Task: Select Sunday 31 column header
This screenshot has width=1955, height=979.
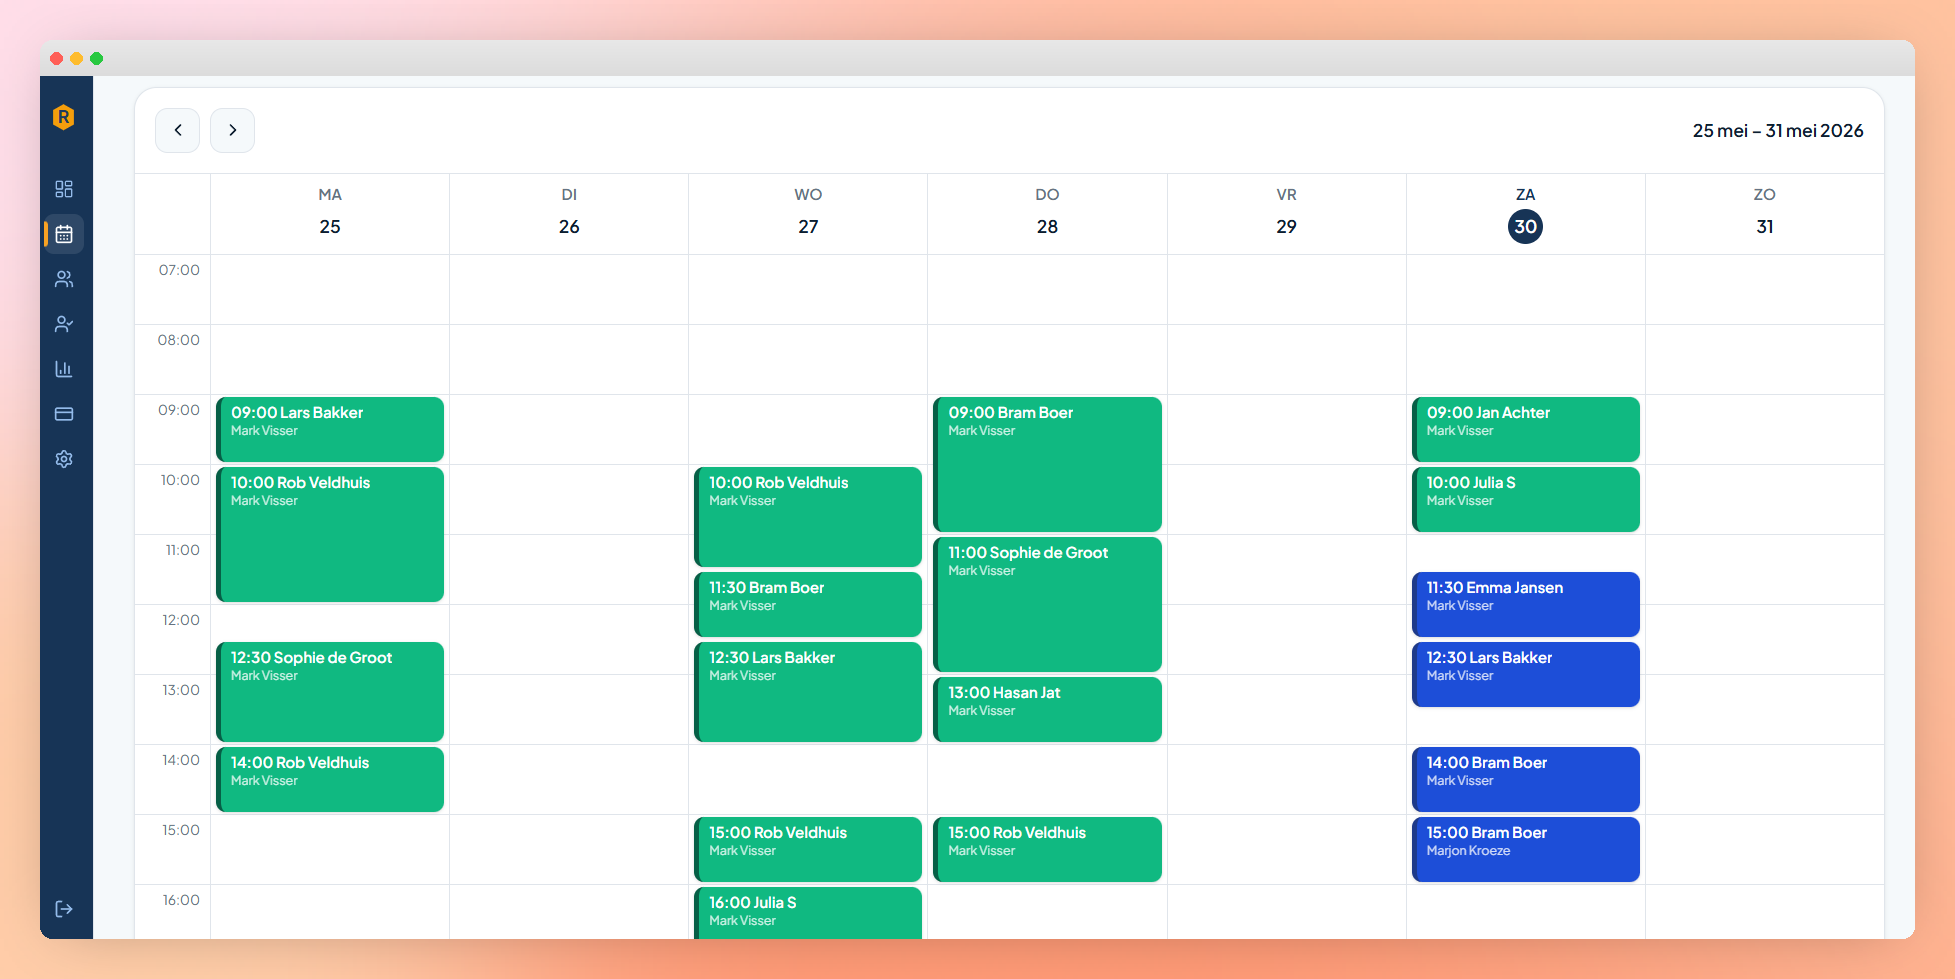Action: coord(1765,212)
